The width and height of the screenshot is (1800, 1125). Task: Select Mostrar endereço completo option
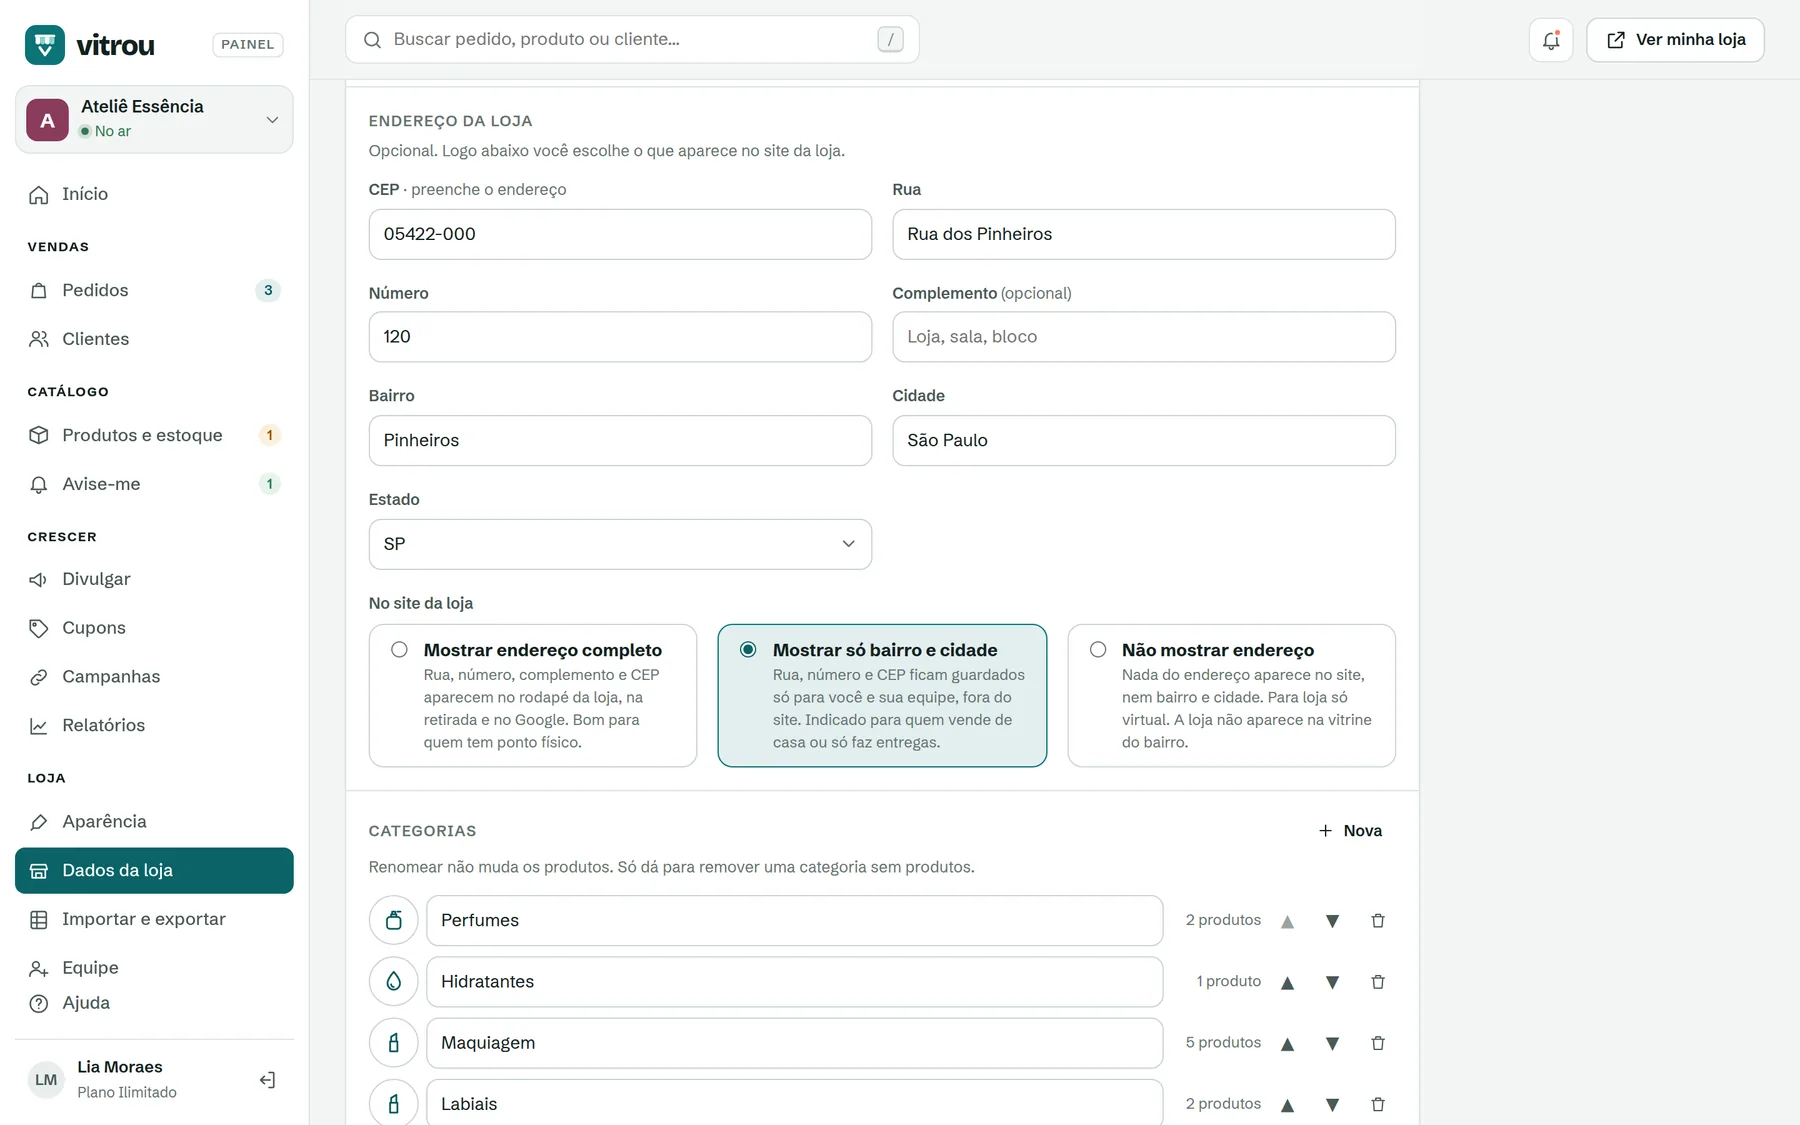533,696
